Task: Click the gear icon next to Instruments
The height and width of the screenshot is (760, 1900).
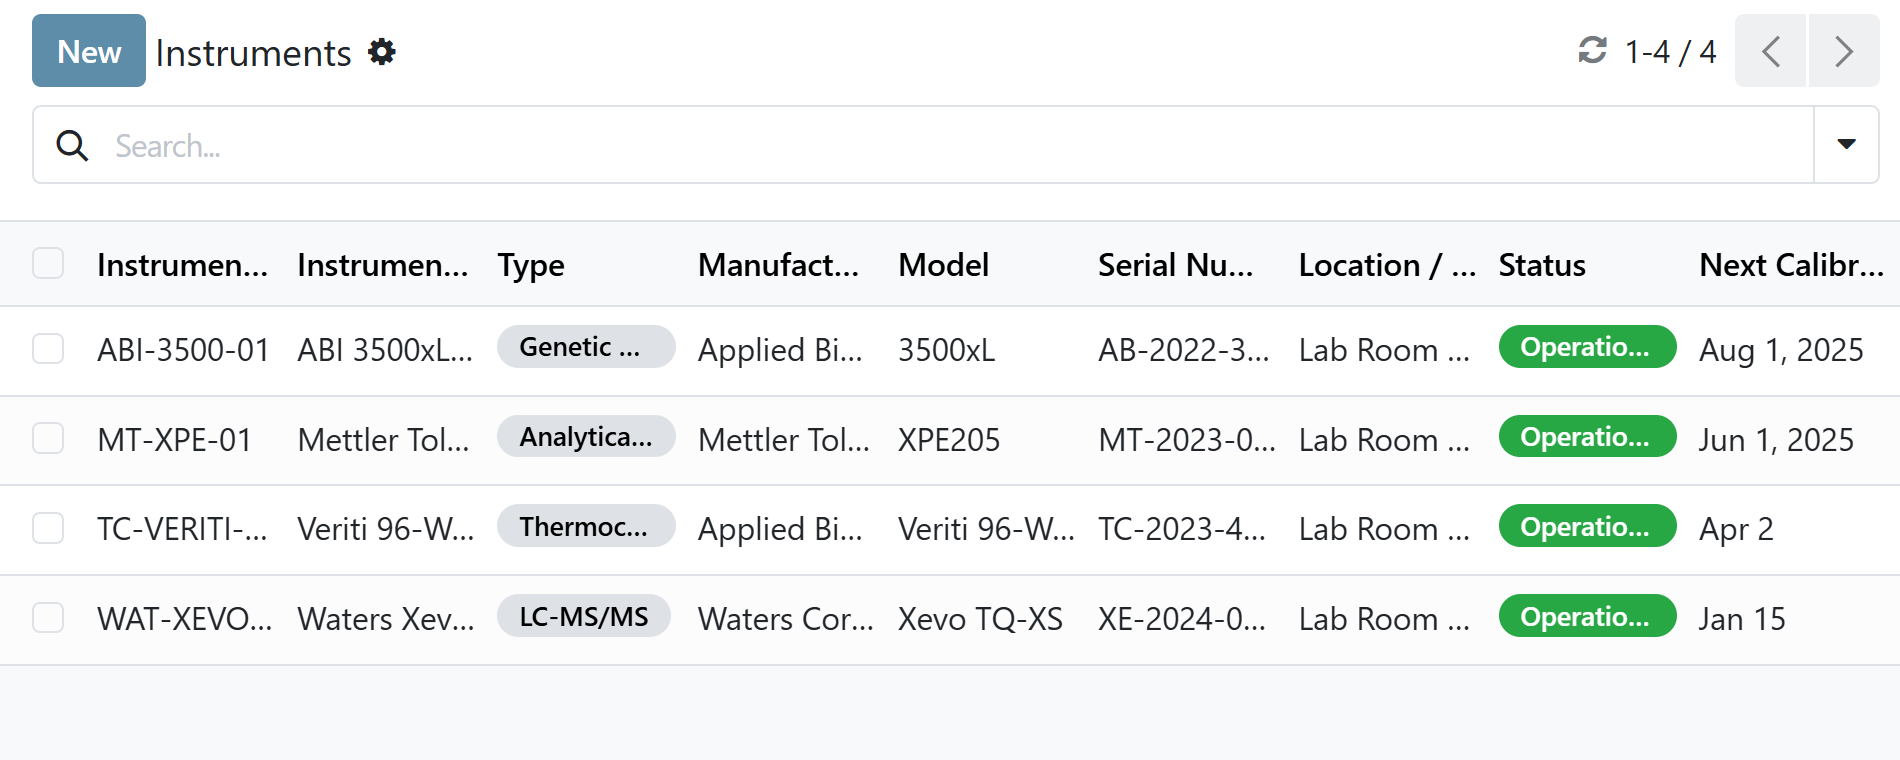Action: 381,52
